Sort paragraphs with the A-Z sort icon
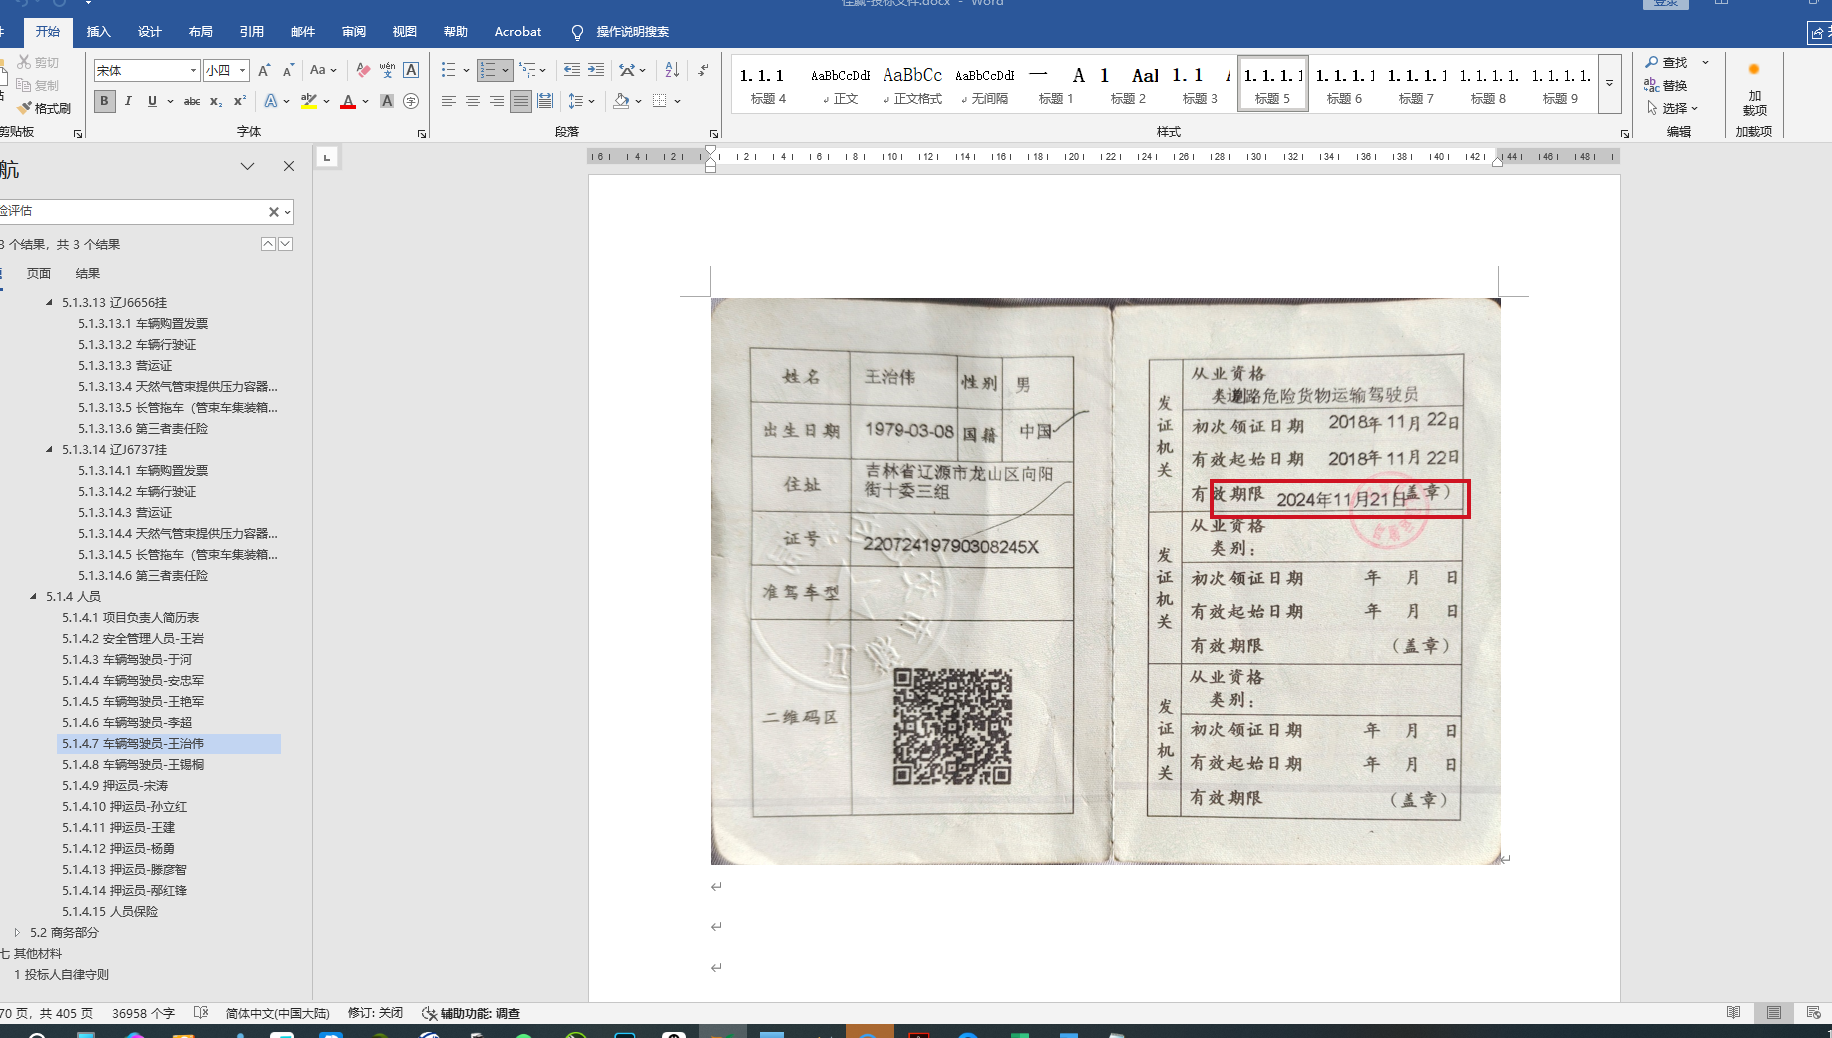 (672, 70)
